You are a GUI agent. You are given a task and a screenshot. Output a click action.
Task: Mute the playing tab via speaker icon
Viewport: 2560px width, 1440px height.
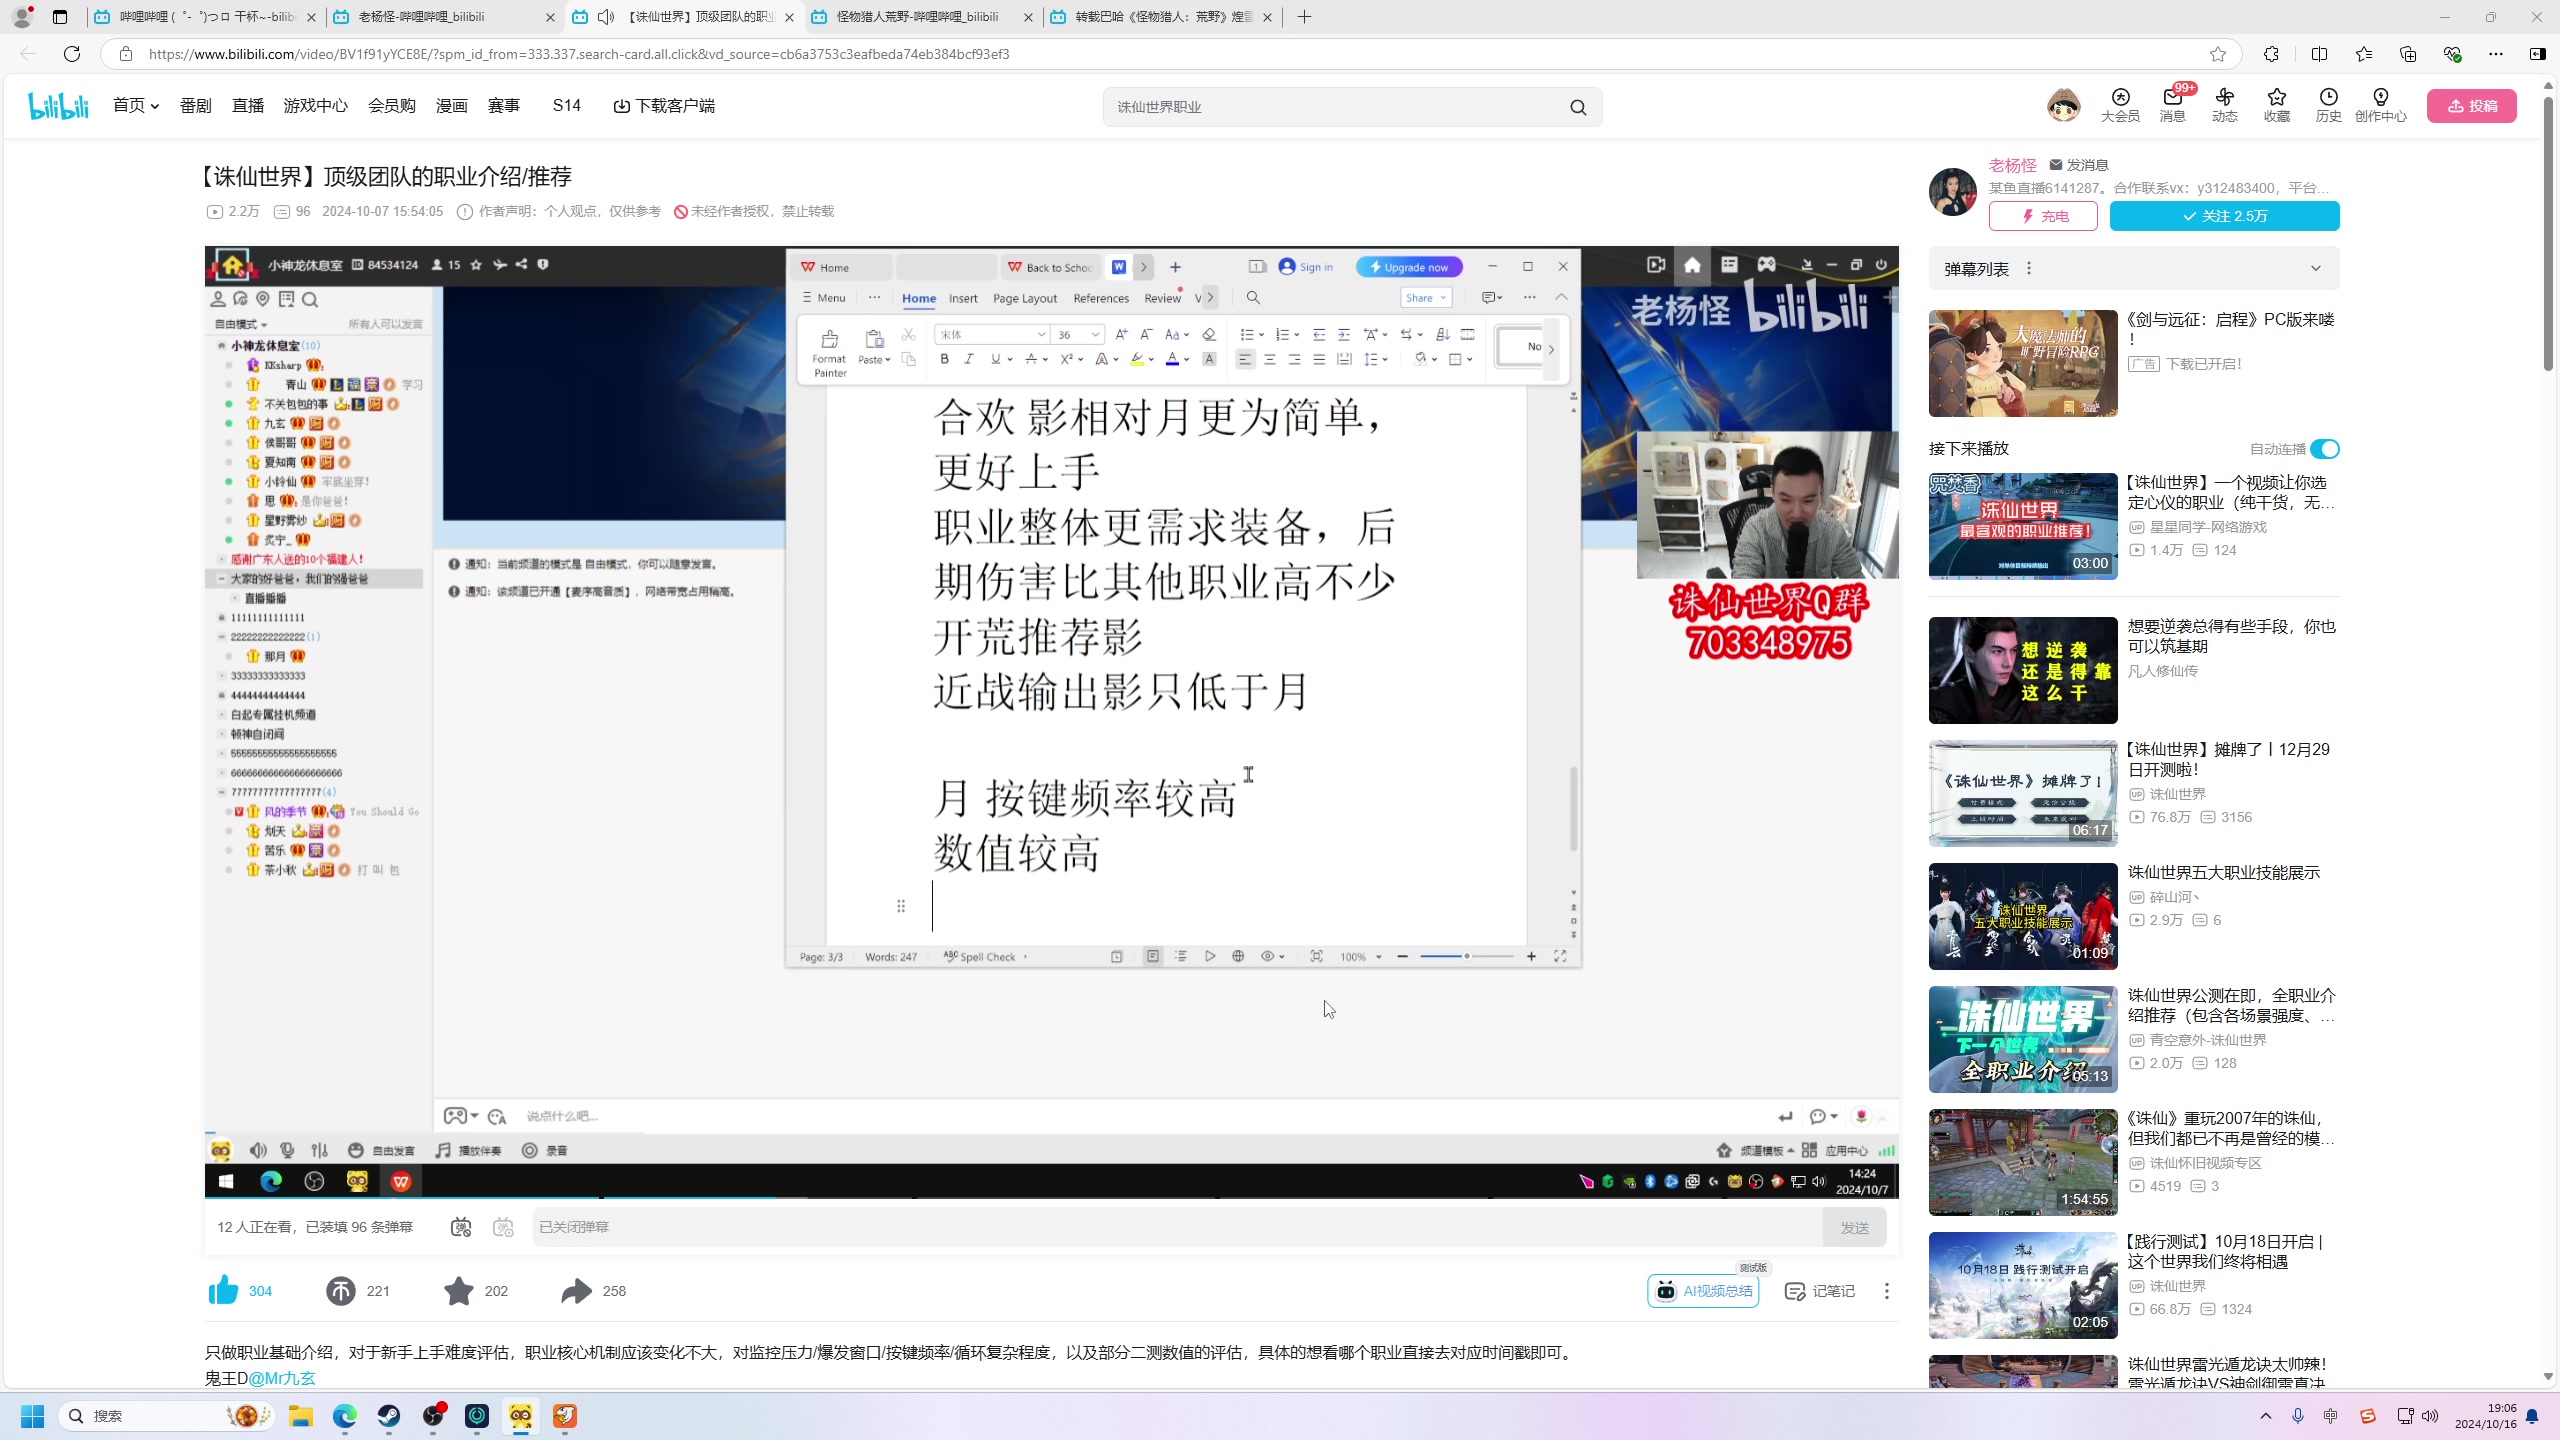tap(606, 17)
